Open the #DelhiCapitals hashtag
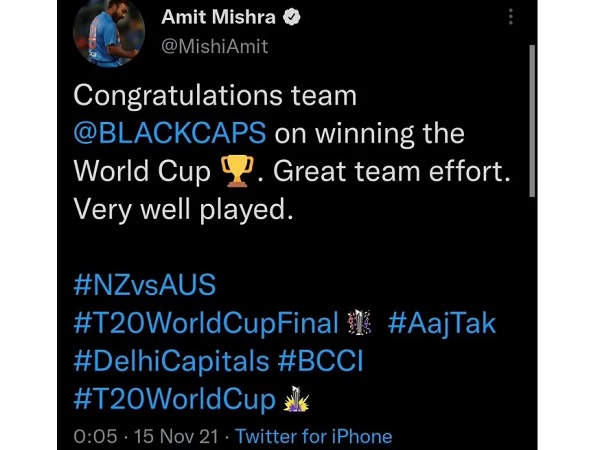 point(171,361)
